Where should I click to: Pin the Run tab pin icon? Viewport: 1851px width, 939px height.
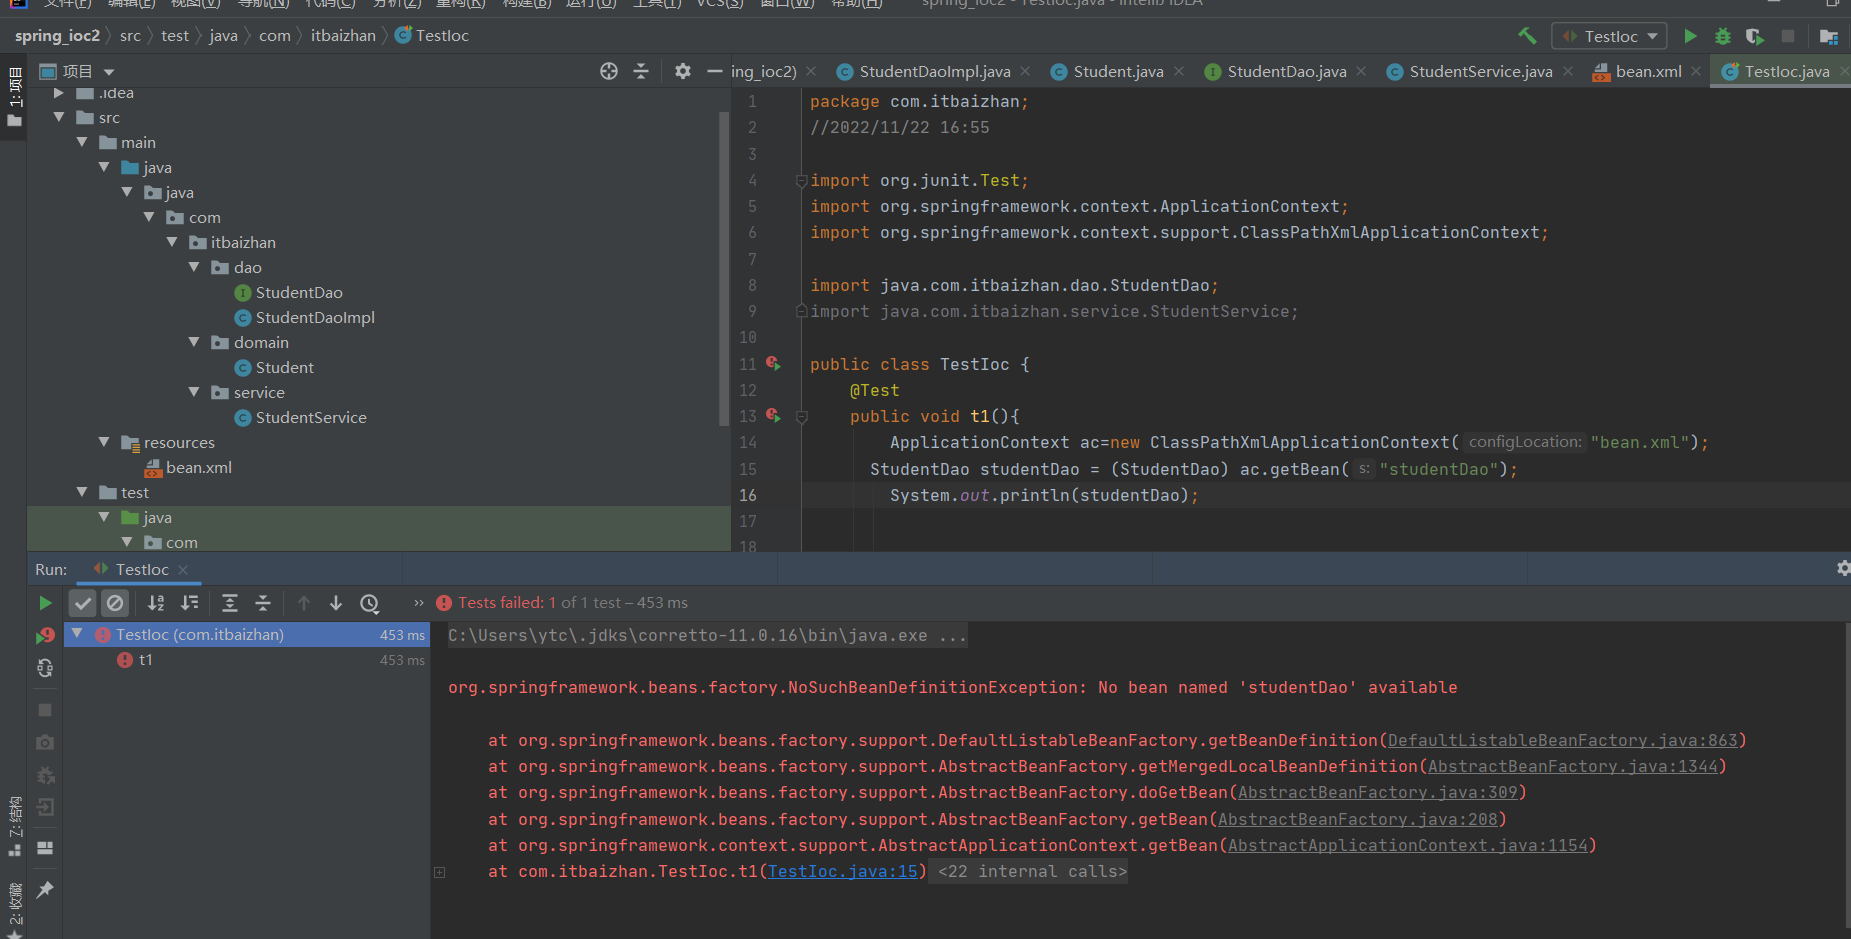(x=45, y=889)
